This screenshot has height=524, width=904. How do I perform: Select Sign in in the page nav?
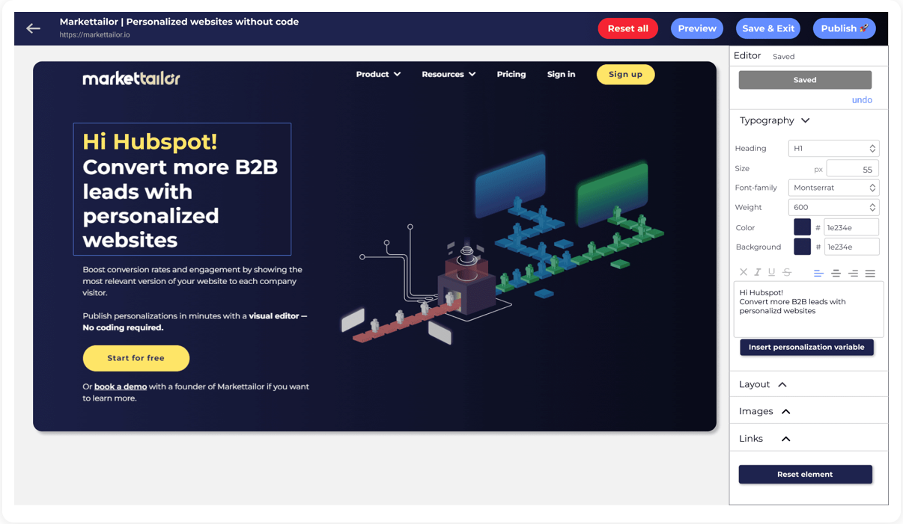[561, 74]
